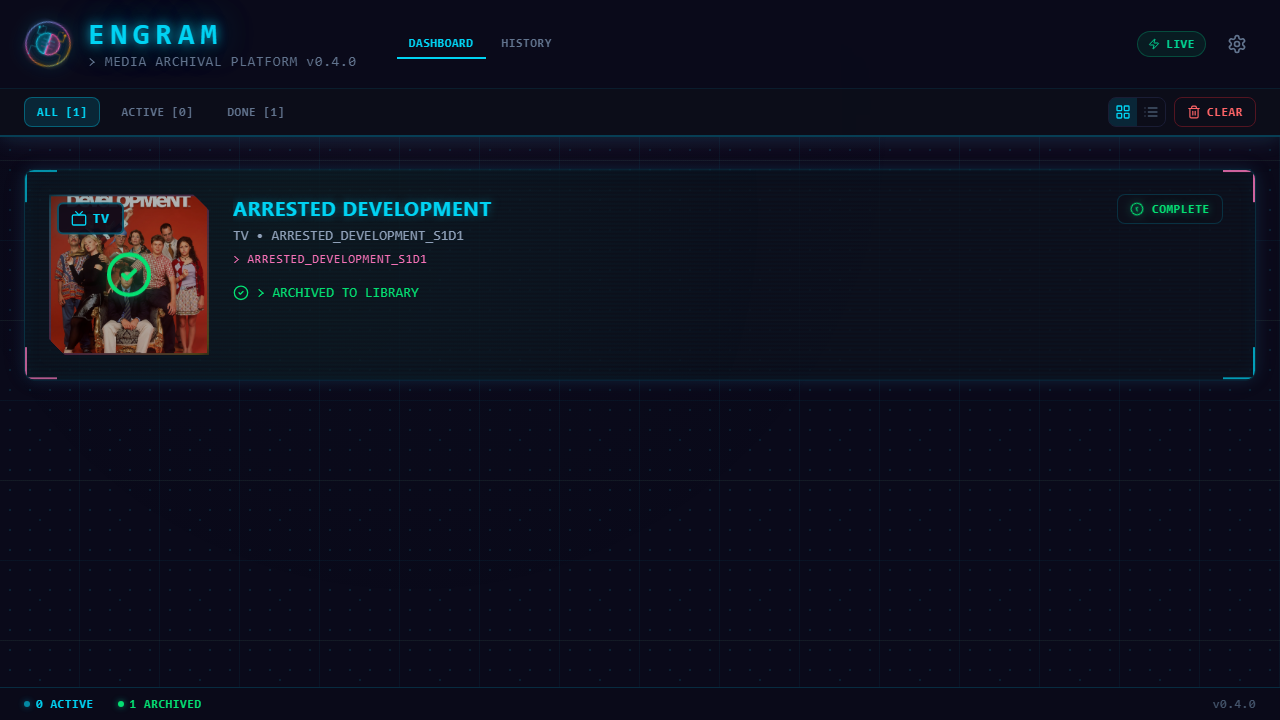Click the ENGRAM circular logo icon
1280x720 pixels.
click(47, 44)
